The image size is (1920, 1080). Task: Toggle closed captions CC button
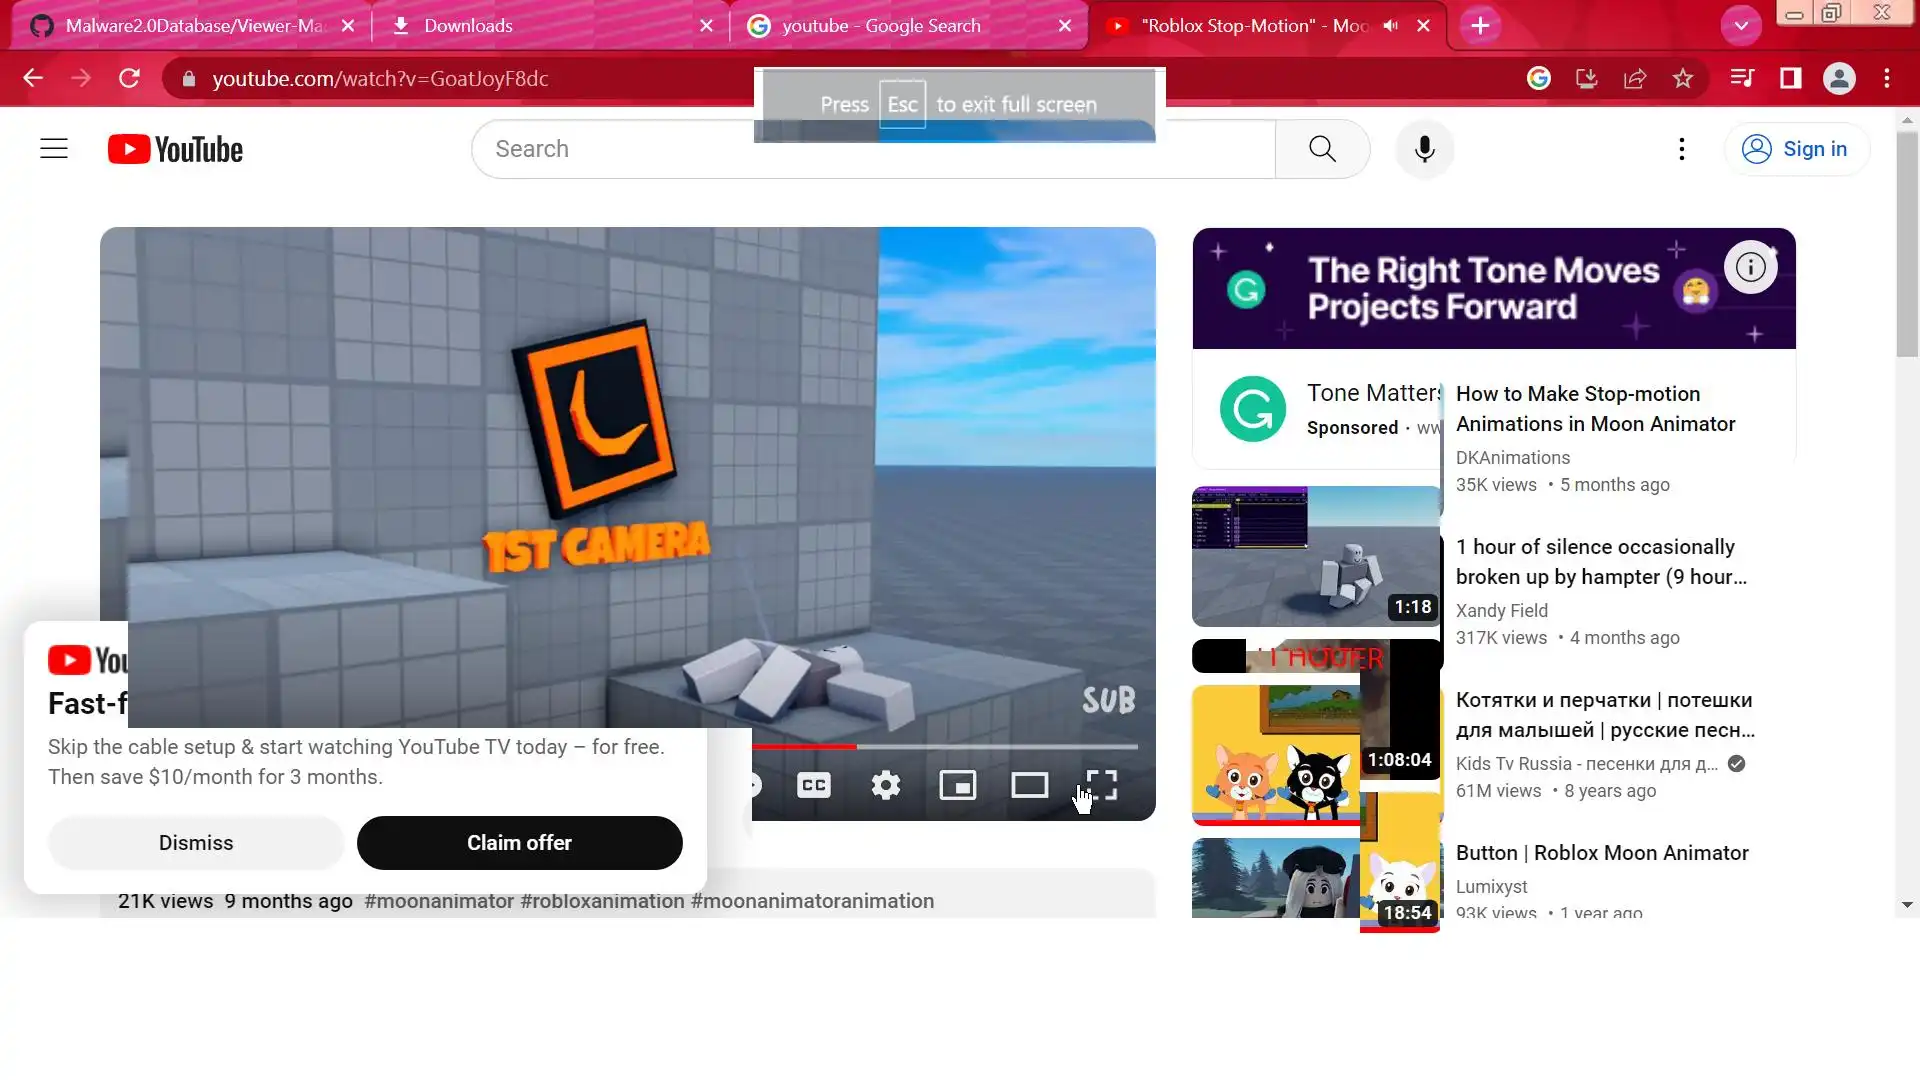pyautogui.click(x=813, y=785)
